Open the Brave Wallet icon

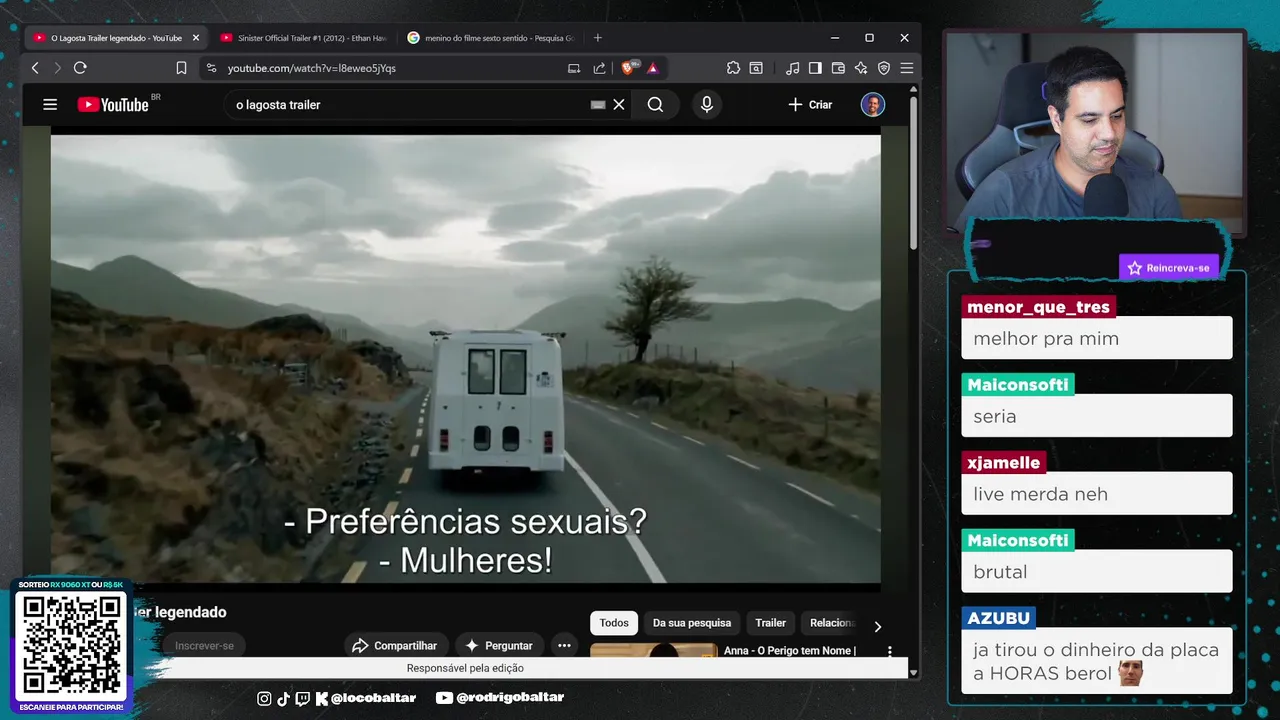coord(838,68)
